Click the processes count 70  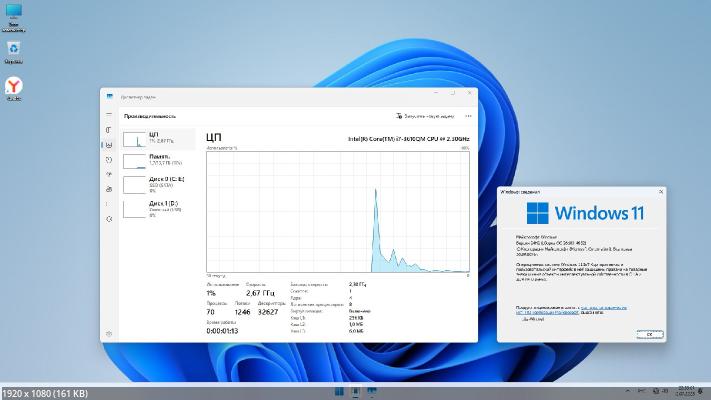click(x=210, y=312)
